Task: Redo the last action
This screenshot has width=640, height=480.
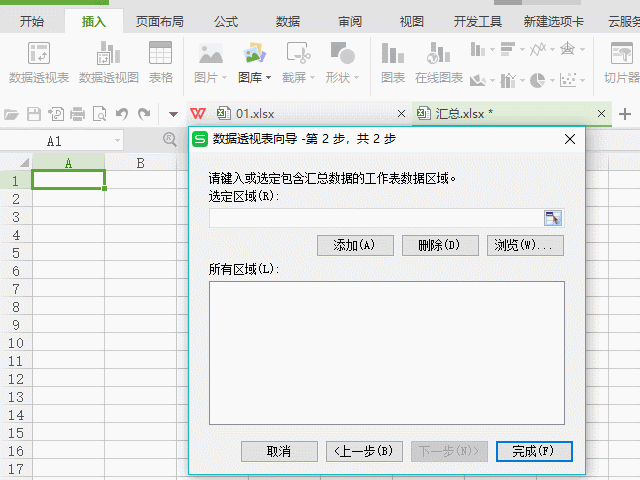Action: [144, 114]
